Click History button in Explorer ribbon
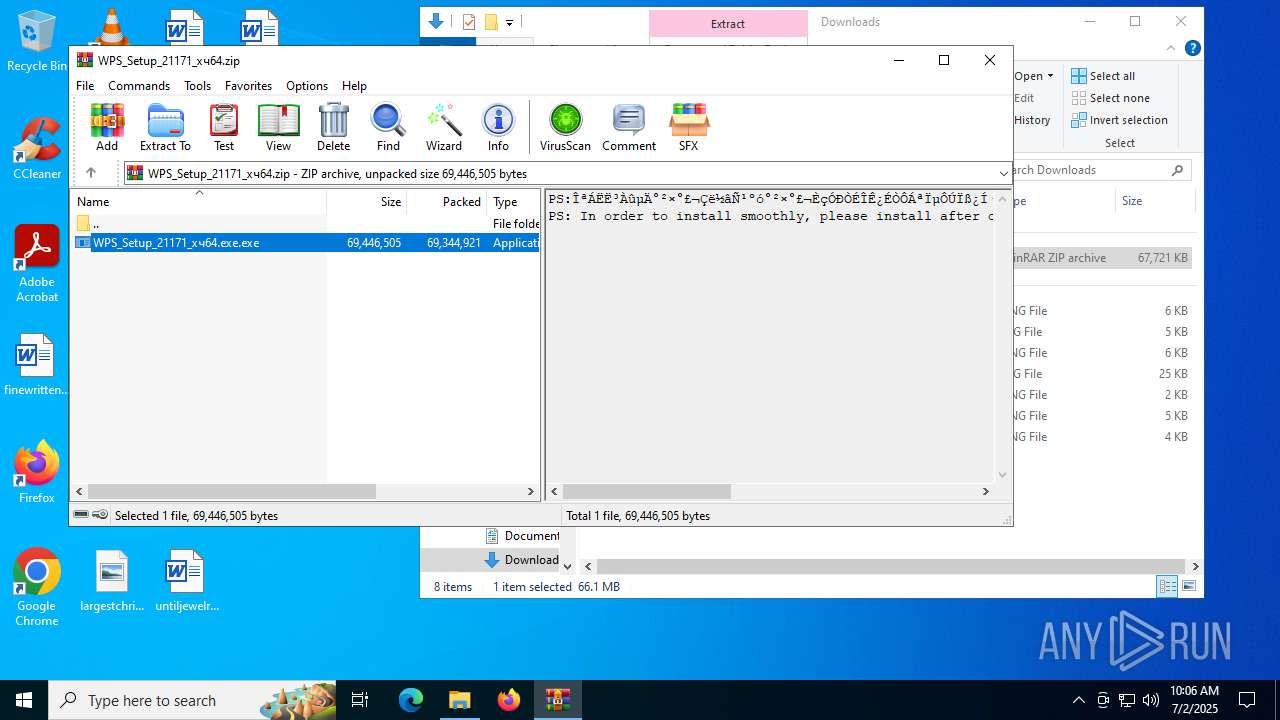 tap(1032, 120)
